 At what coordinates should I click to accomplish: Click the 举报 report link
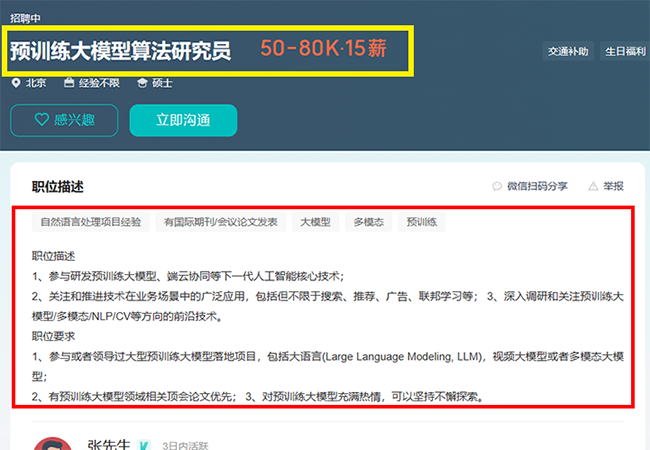(x=613, y=186)
